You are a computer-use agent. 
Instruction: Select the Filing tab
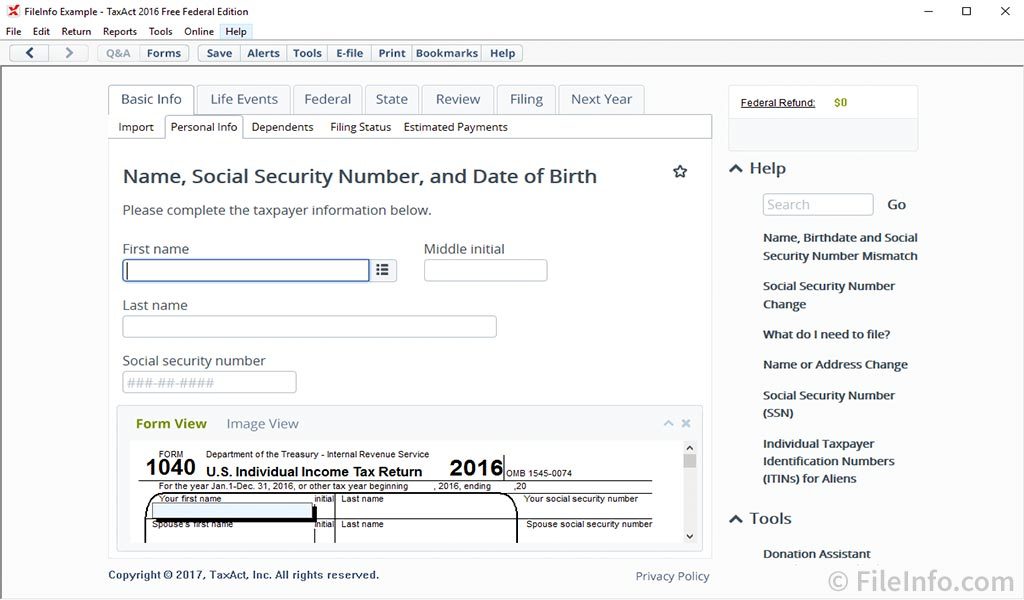[x=526, y=99]
